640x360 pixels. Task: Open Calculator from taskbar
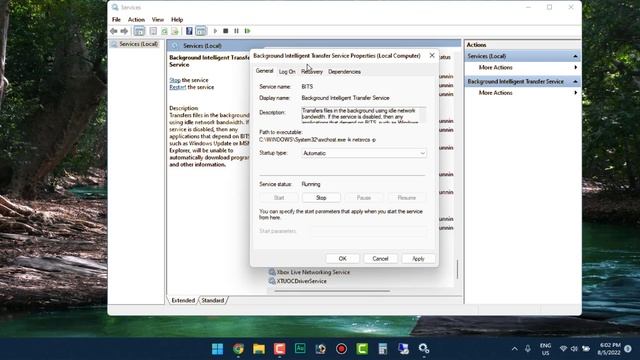click(x=382, y=349)
